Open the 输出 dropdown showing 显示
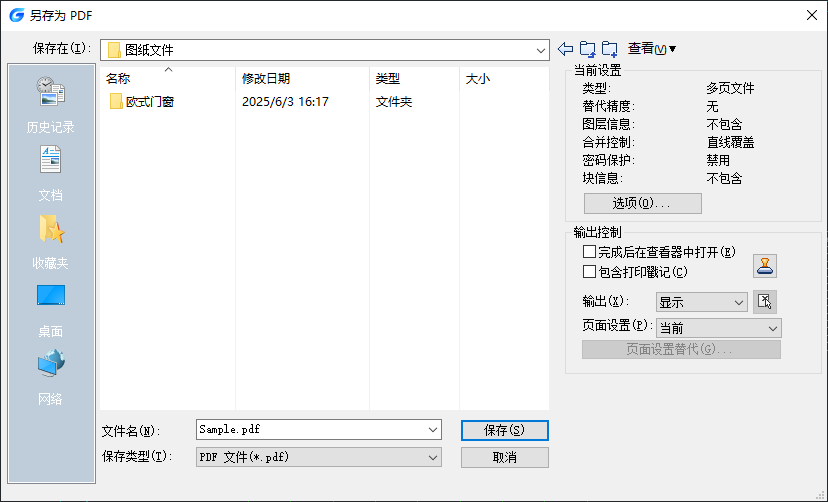 pyautogui.click(x=701, y=302)
